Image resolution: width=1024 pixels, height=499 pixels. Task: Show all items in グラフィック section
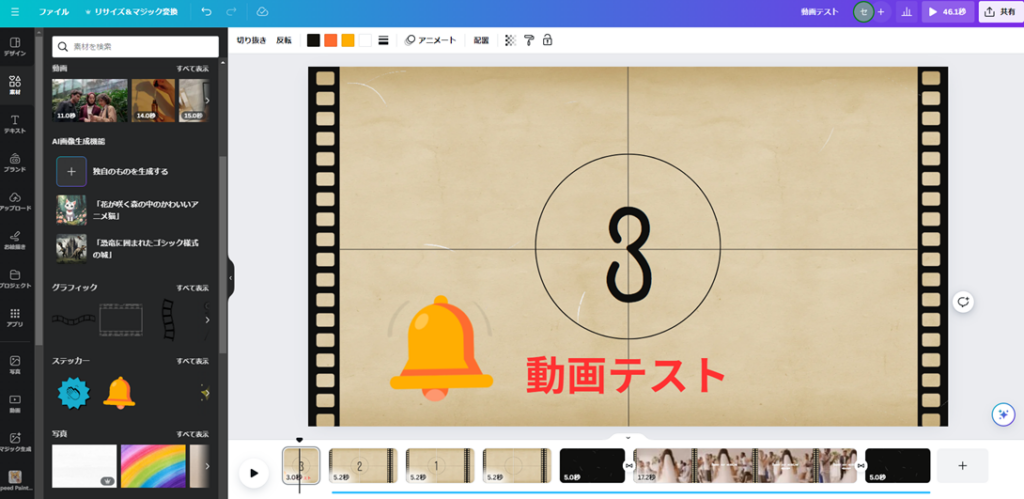click(x=192, y=287)
